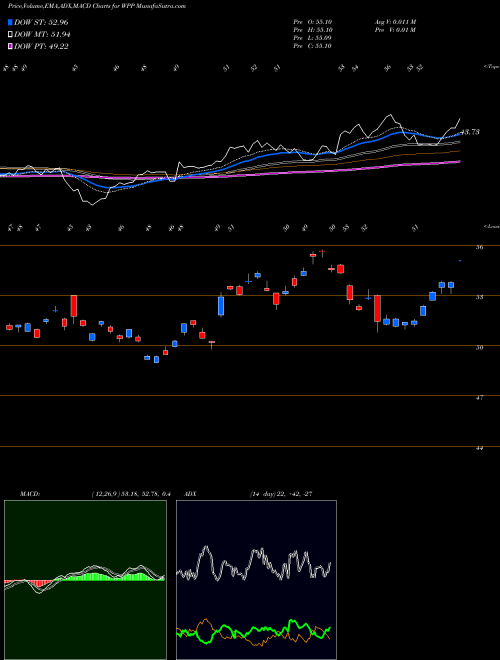Click the MACD (12,26,9) parameter values
500x660 pixels.
click(x=130, y=494)
